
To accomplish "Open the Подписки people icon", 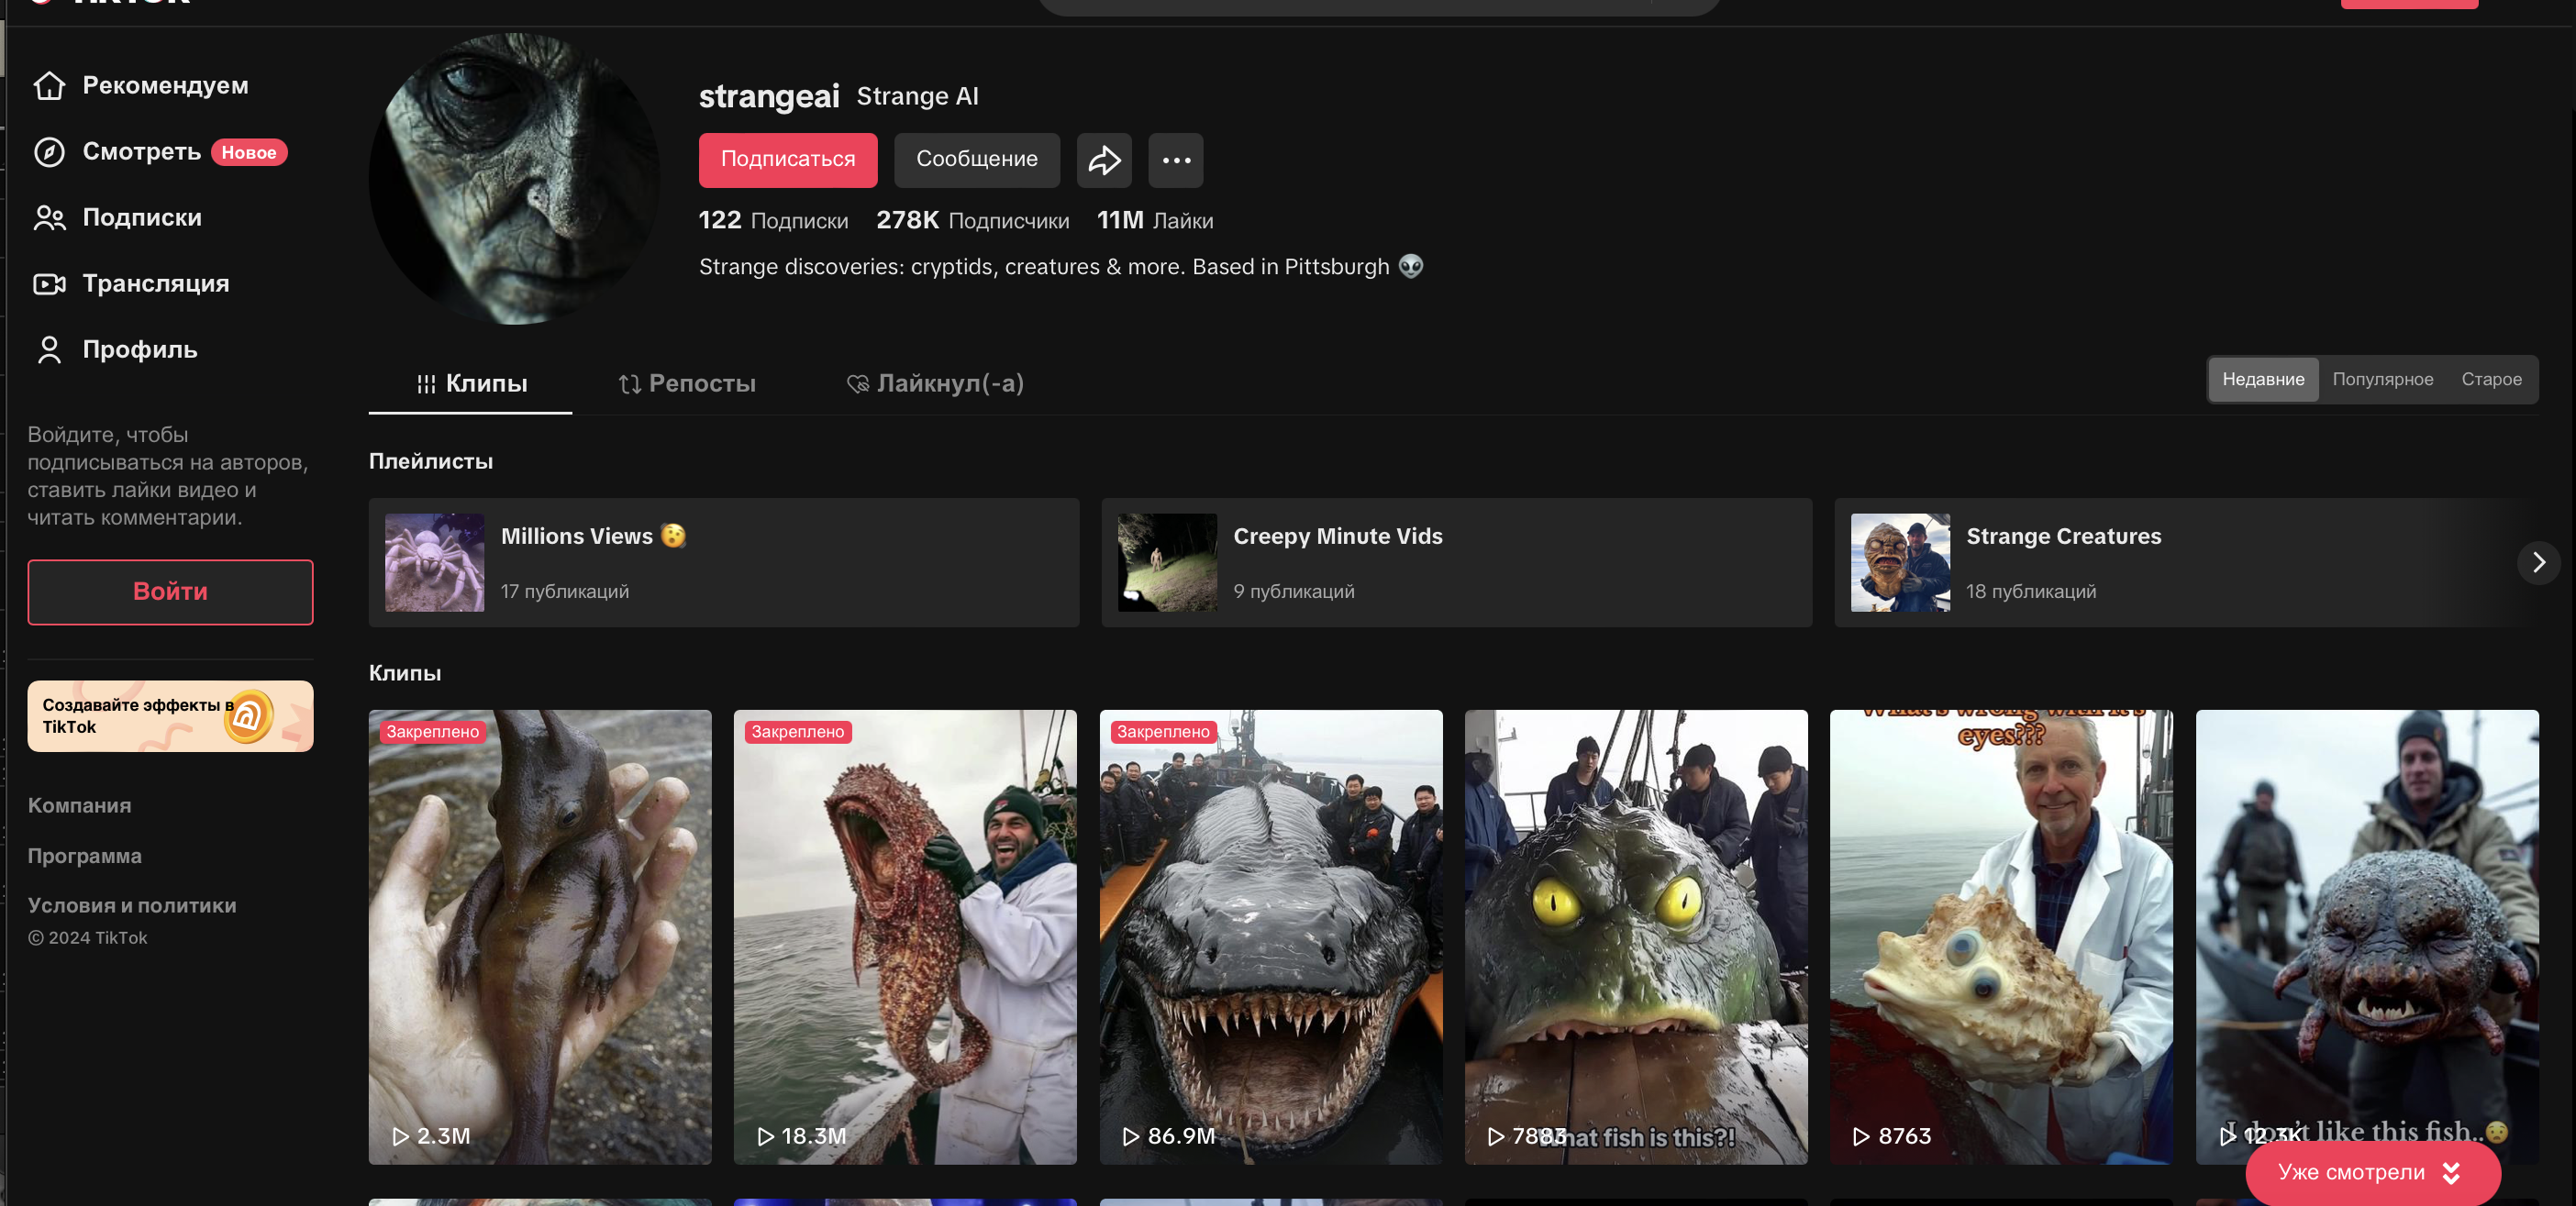I will (49, 218).
